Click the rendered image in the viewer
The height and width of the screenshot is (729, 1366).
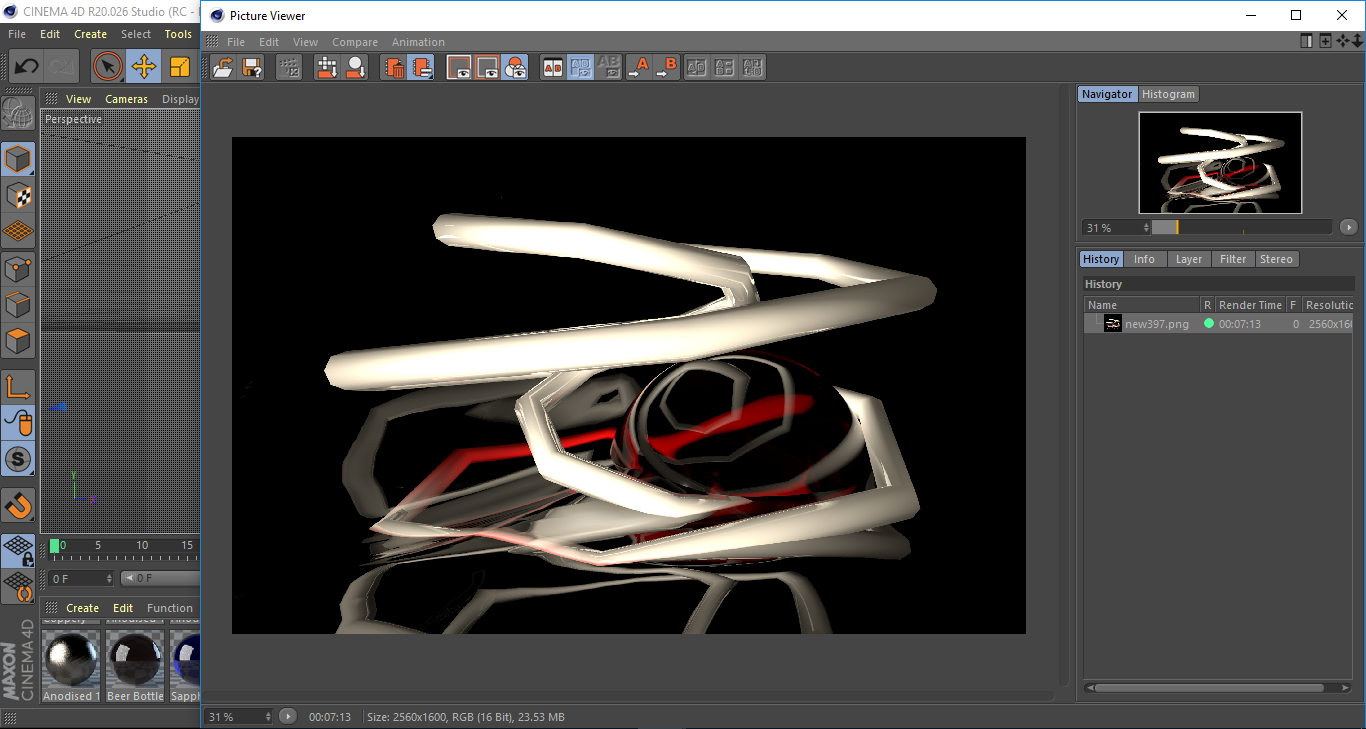(x=629, y=385)
